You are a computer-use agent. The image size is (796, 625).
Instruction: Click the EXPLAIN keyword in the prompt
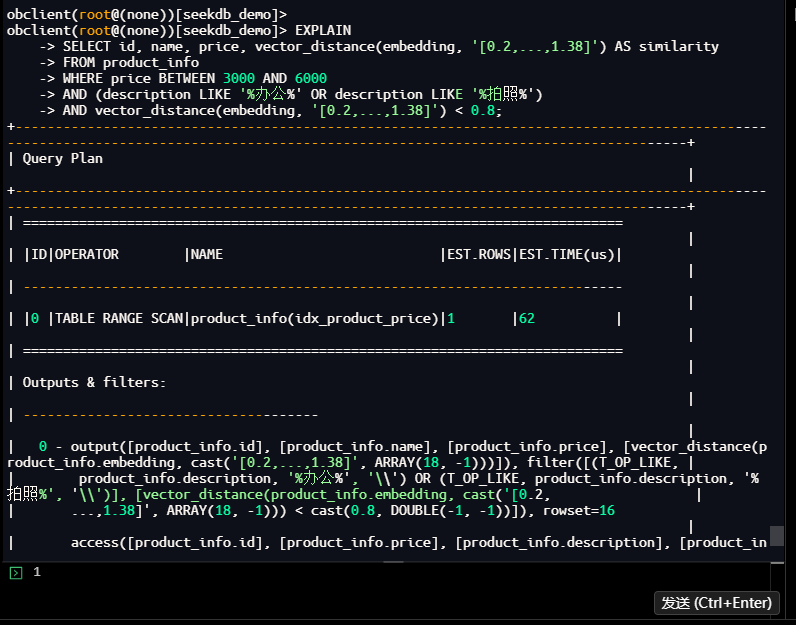pos(323,30)
